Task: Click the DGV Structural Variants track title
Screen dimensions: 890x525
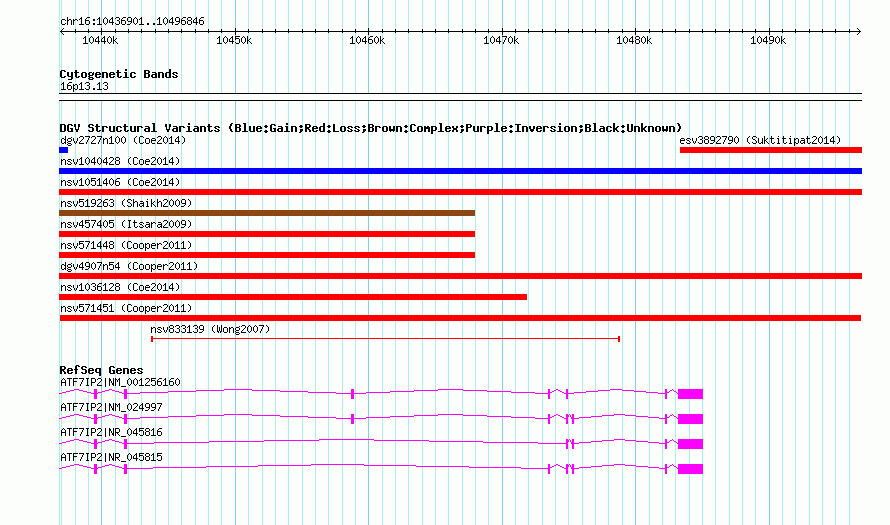Action: (371, 128)
